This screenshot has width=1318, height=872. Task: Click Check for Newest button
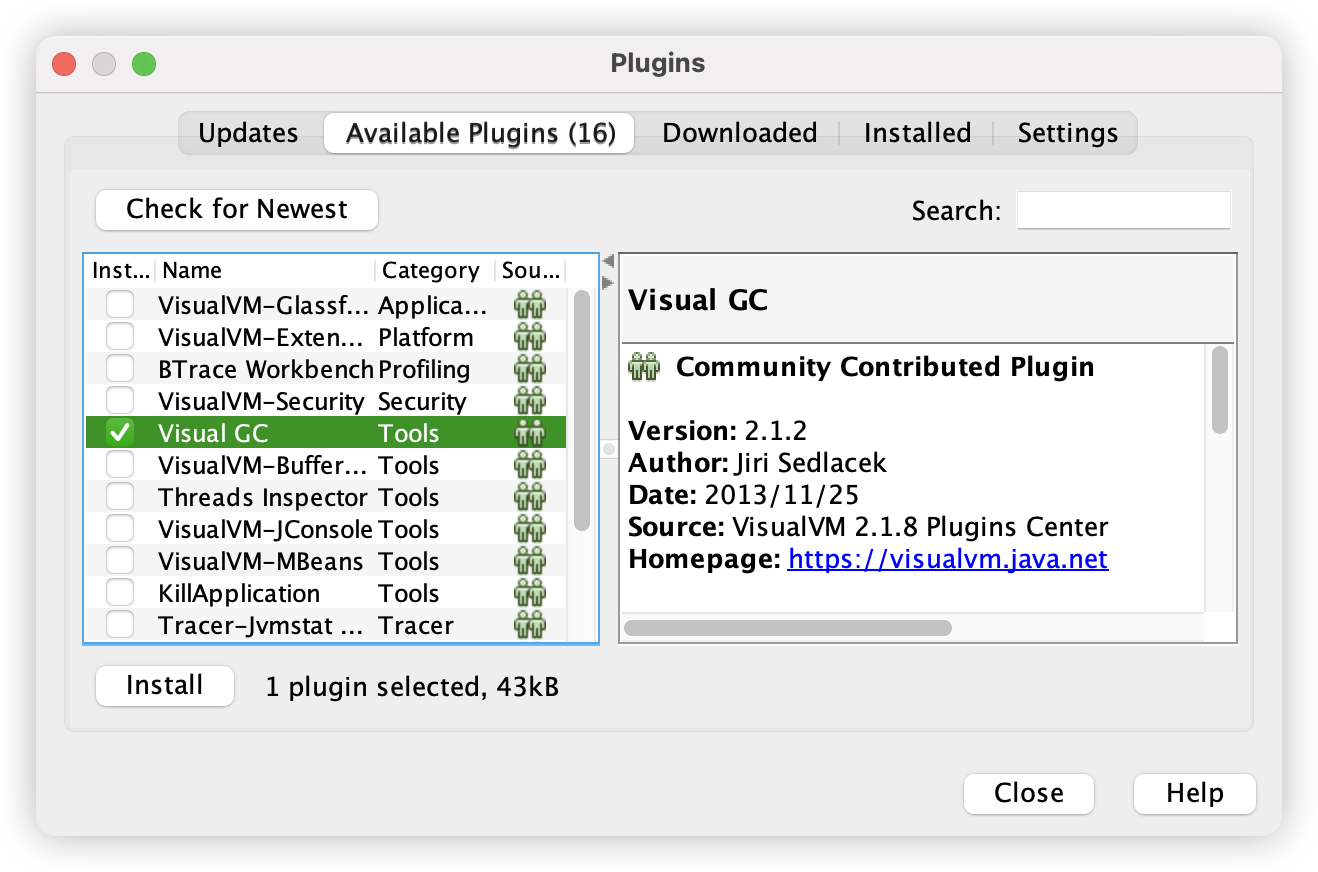tap(237, 209)
